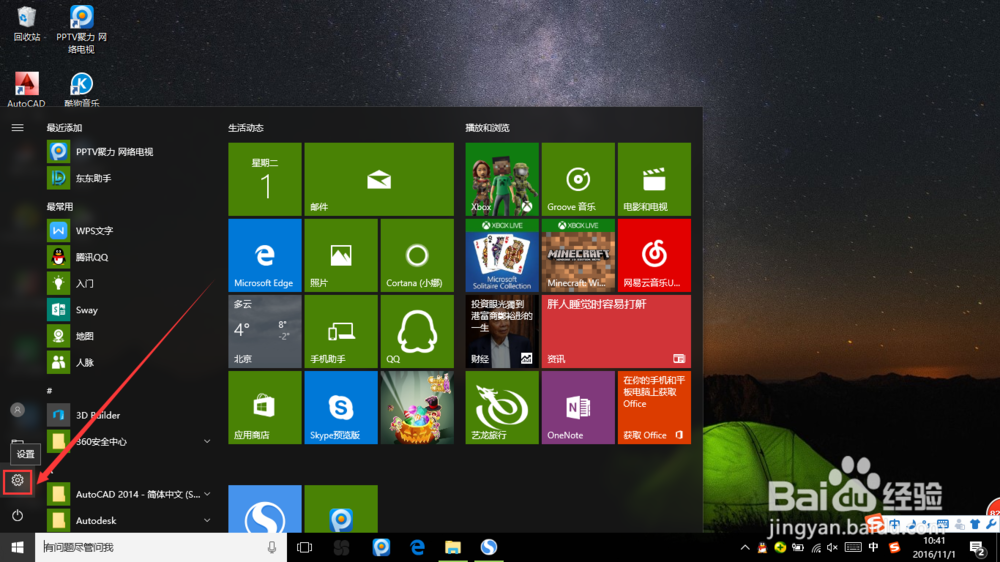1000x562 pixels.
Task: Expand the 360安全中心 folder chevron
Action: [x=207, y=441]
